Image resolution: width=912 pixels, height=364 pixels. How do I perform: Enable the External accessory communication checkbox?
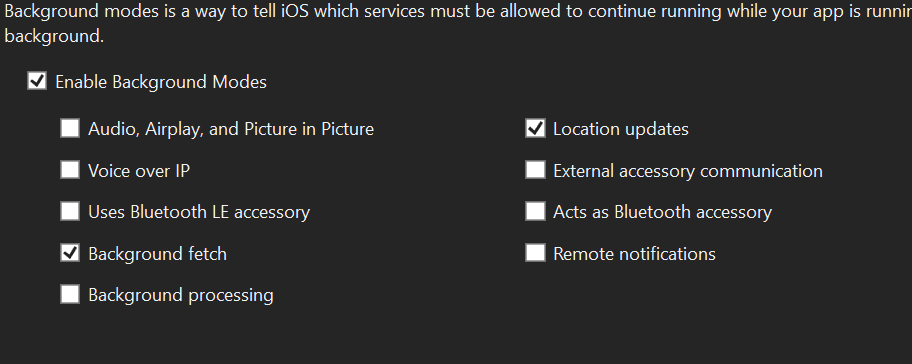[x=535, y=170]
